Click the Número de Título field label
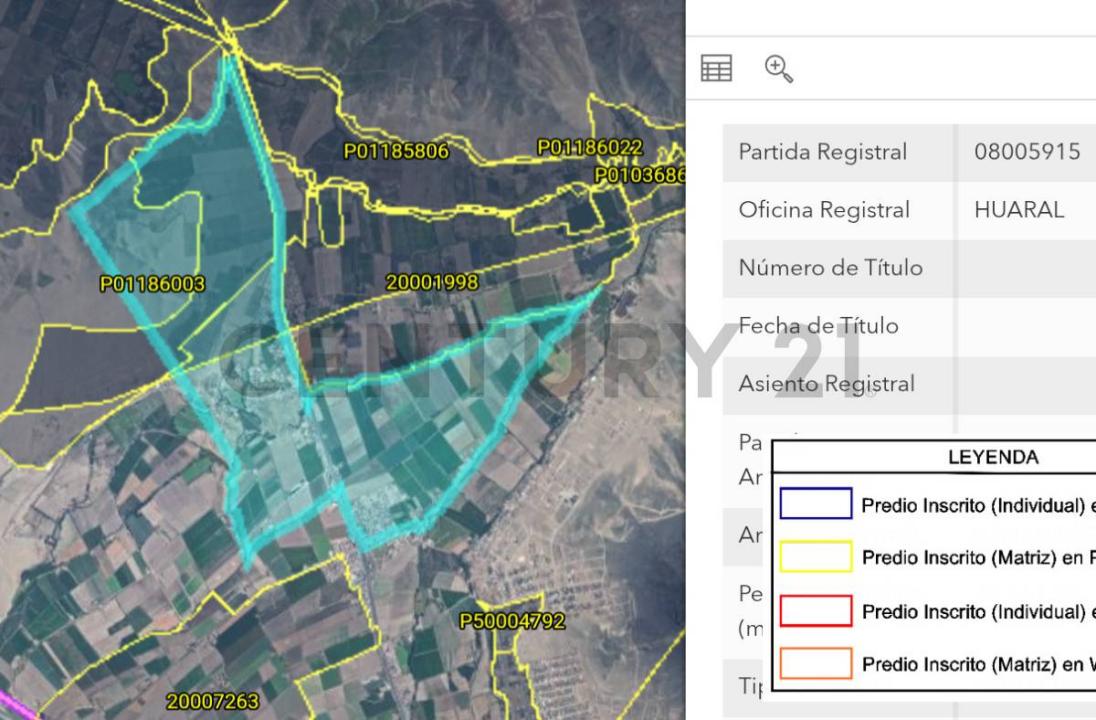This screenshot has width=1096, height=720. [830, 268]
